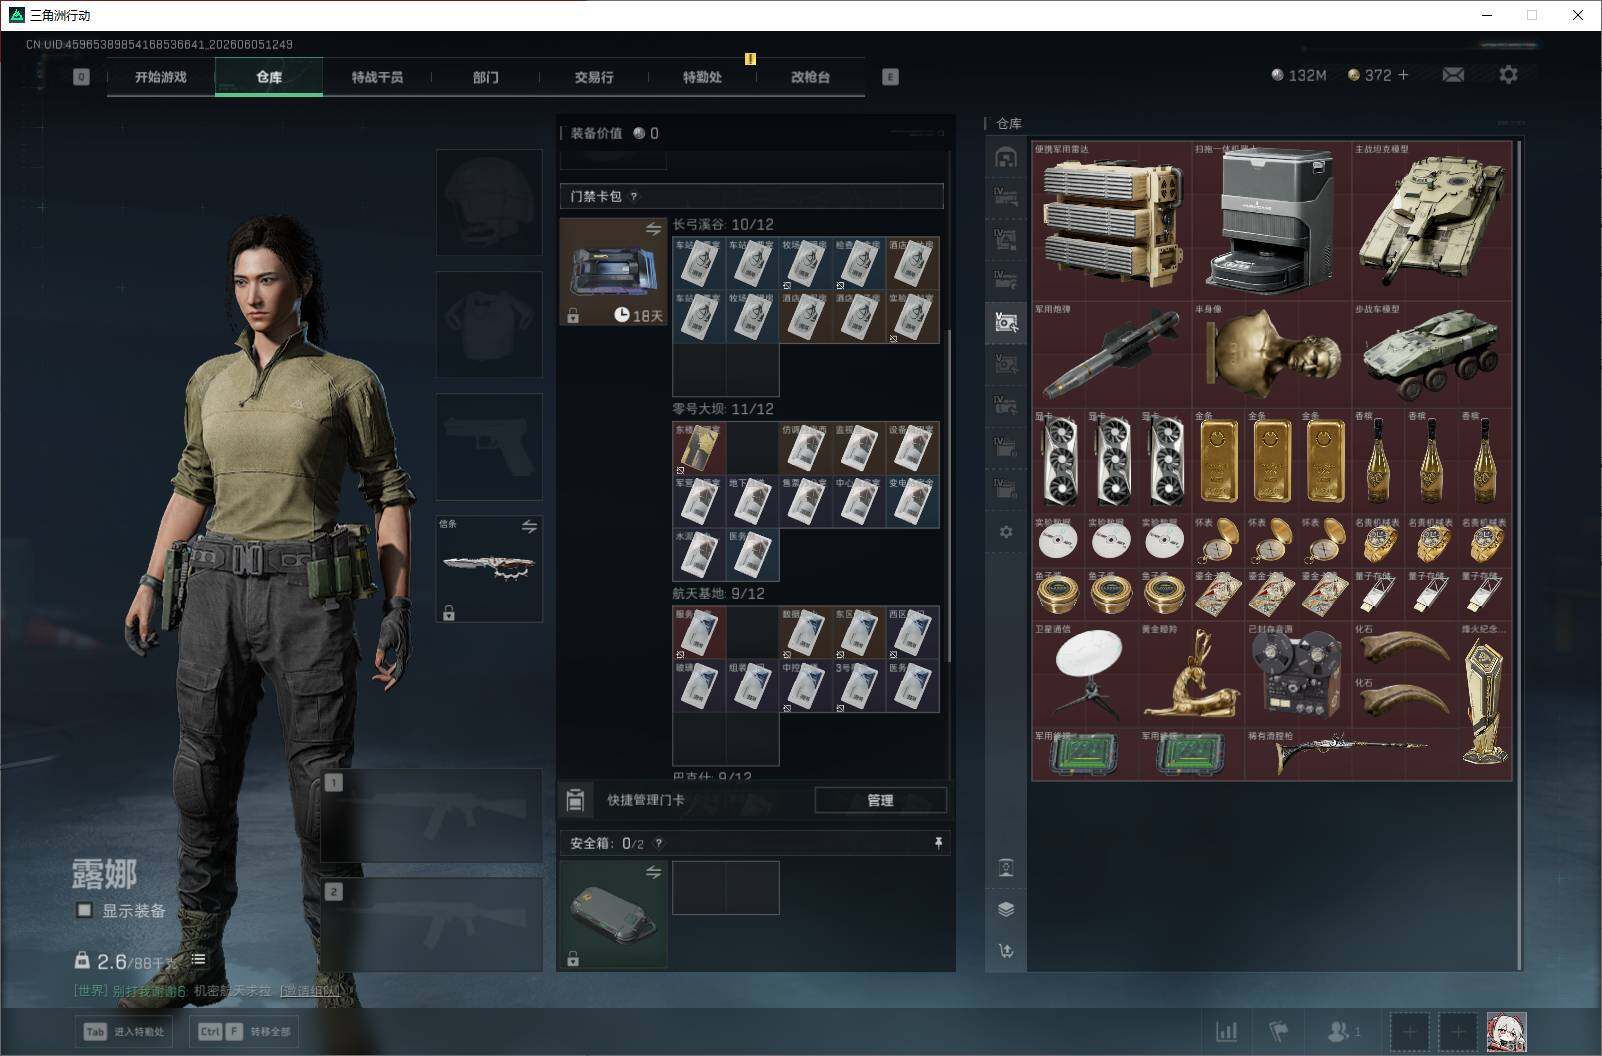This screenshot has height=1056, width=1602.
Task: Click primary weapon slot 2
Action: tap(432, 925)
